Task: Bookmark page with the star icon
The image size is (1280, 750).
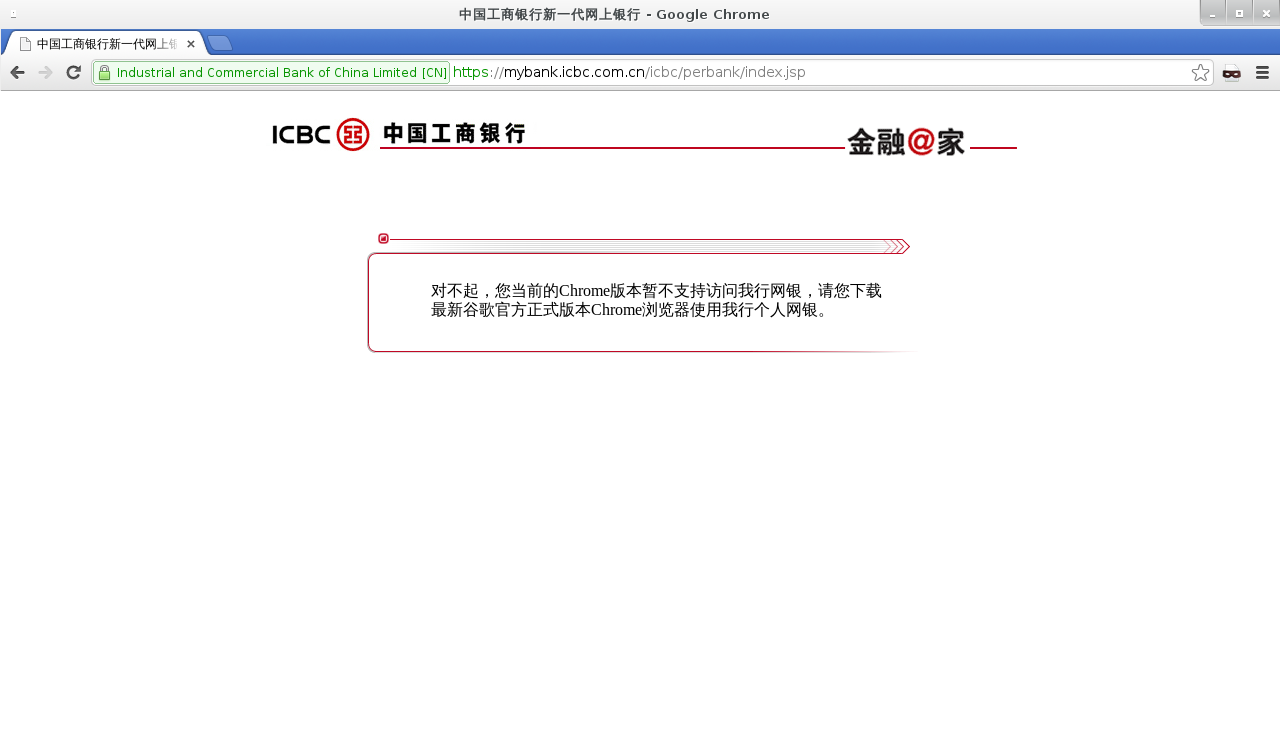Action: (x=1200, y=72)
